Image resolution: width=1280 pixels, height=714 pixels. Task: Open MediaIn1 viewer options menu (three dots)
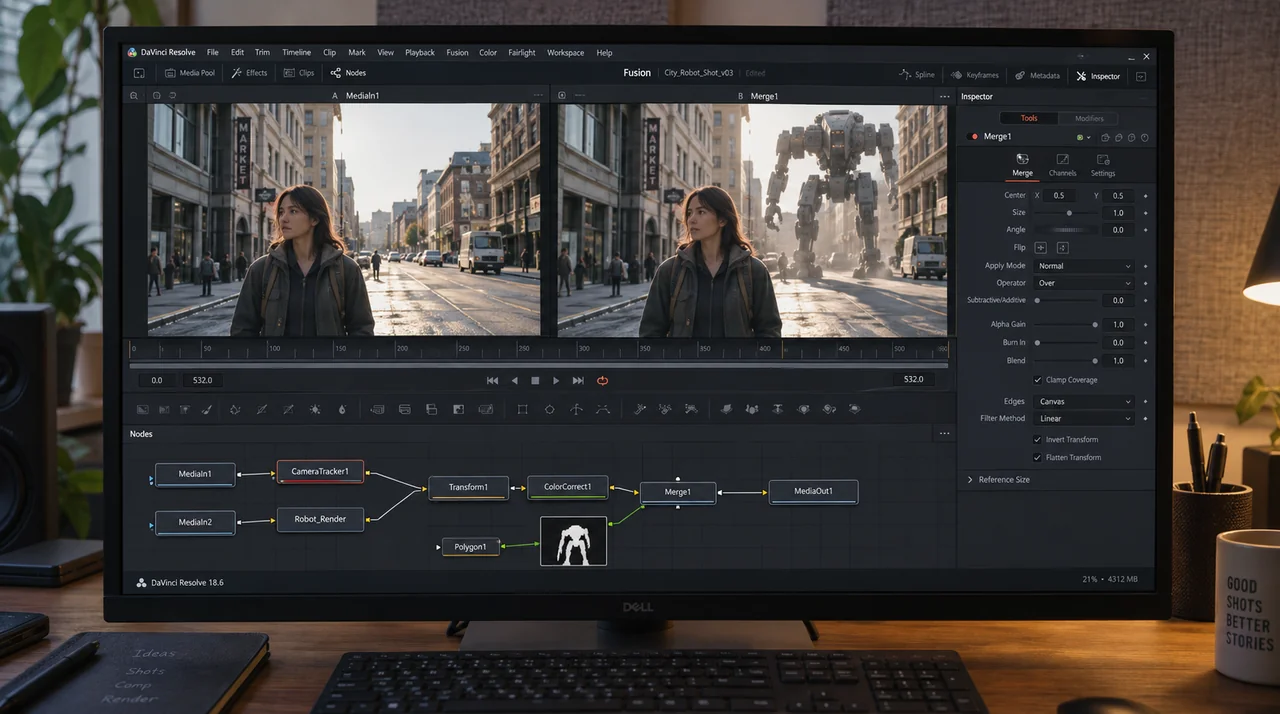(x=538, y=95)
